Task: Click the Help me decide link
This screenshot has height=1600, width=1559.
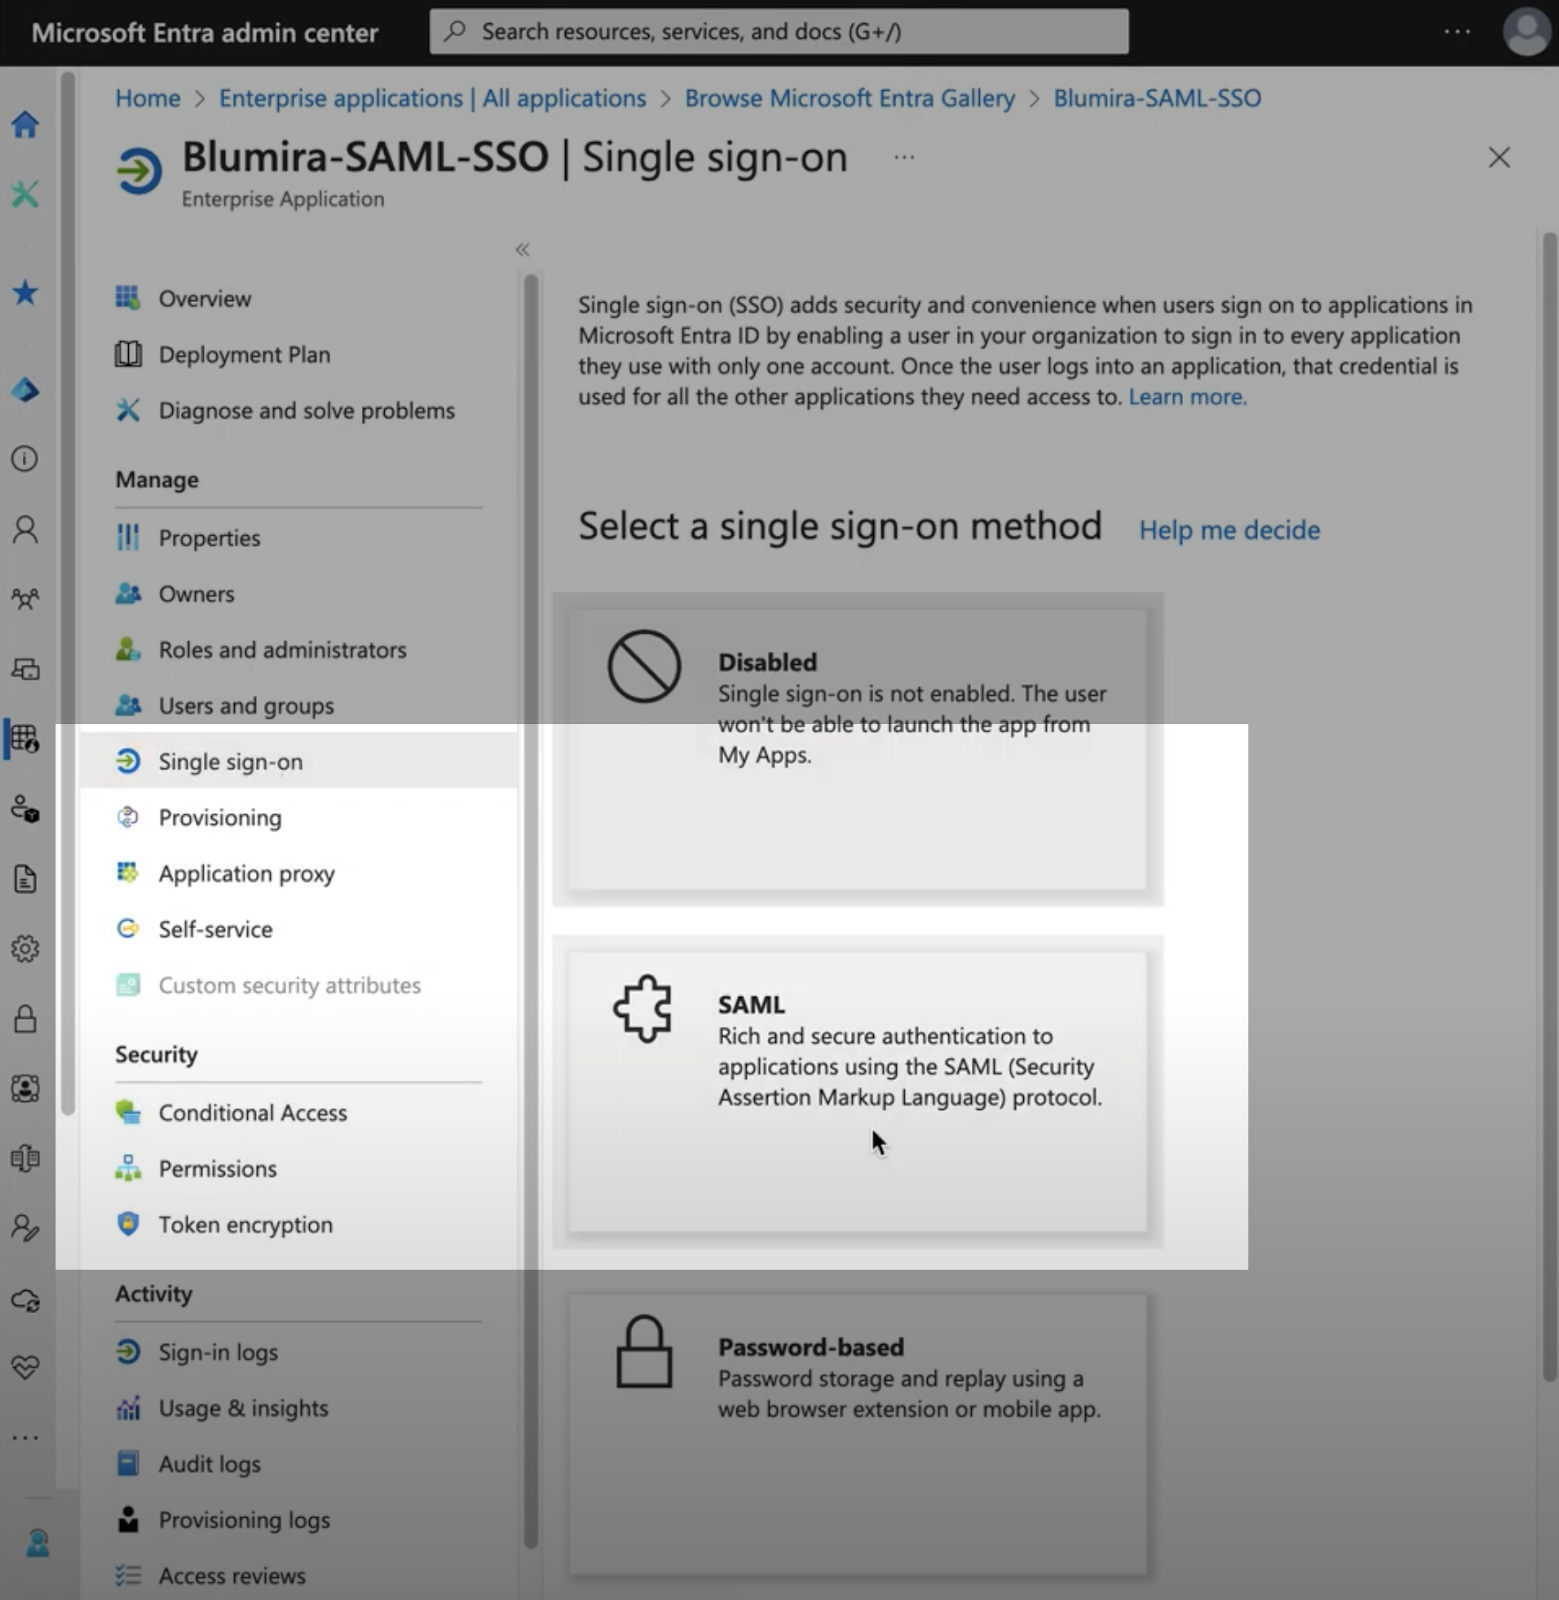Action: [1230, 530]
